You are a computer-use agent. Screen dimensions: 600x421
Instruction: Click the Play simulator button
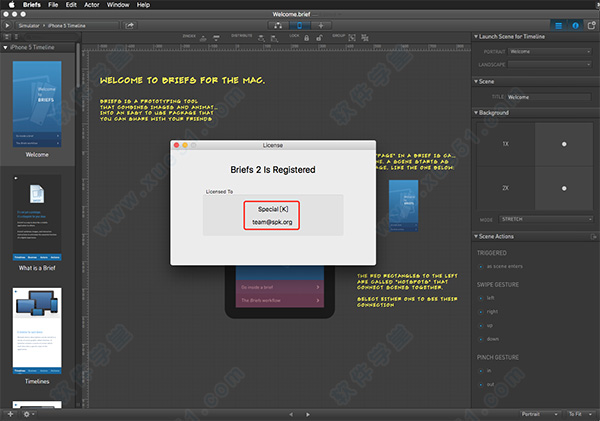(x=7, y=25)
